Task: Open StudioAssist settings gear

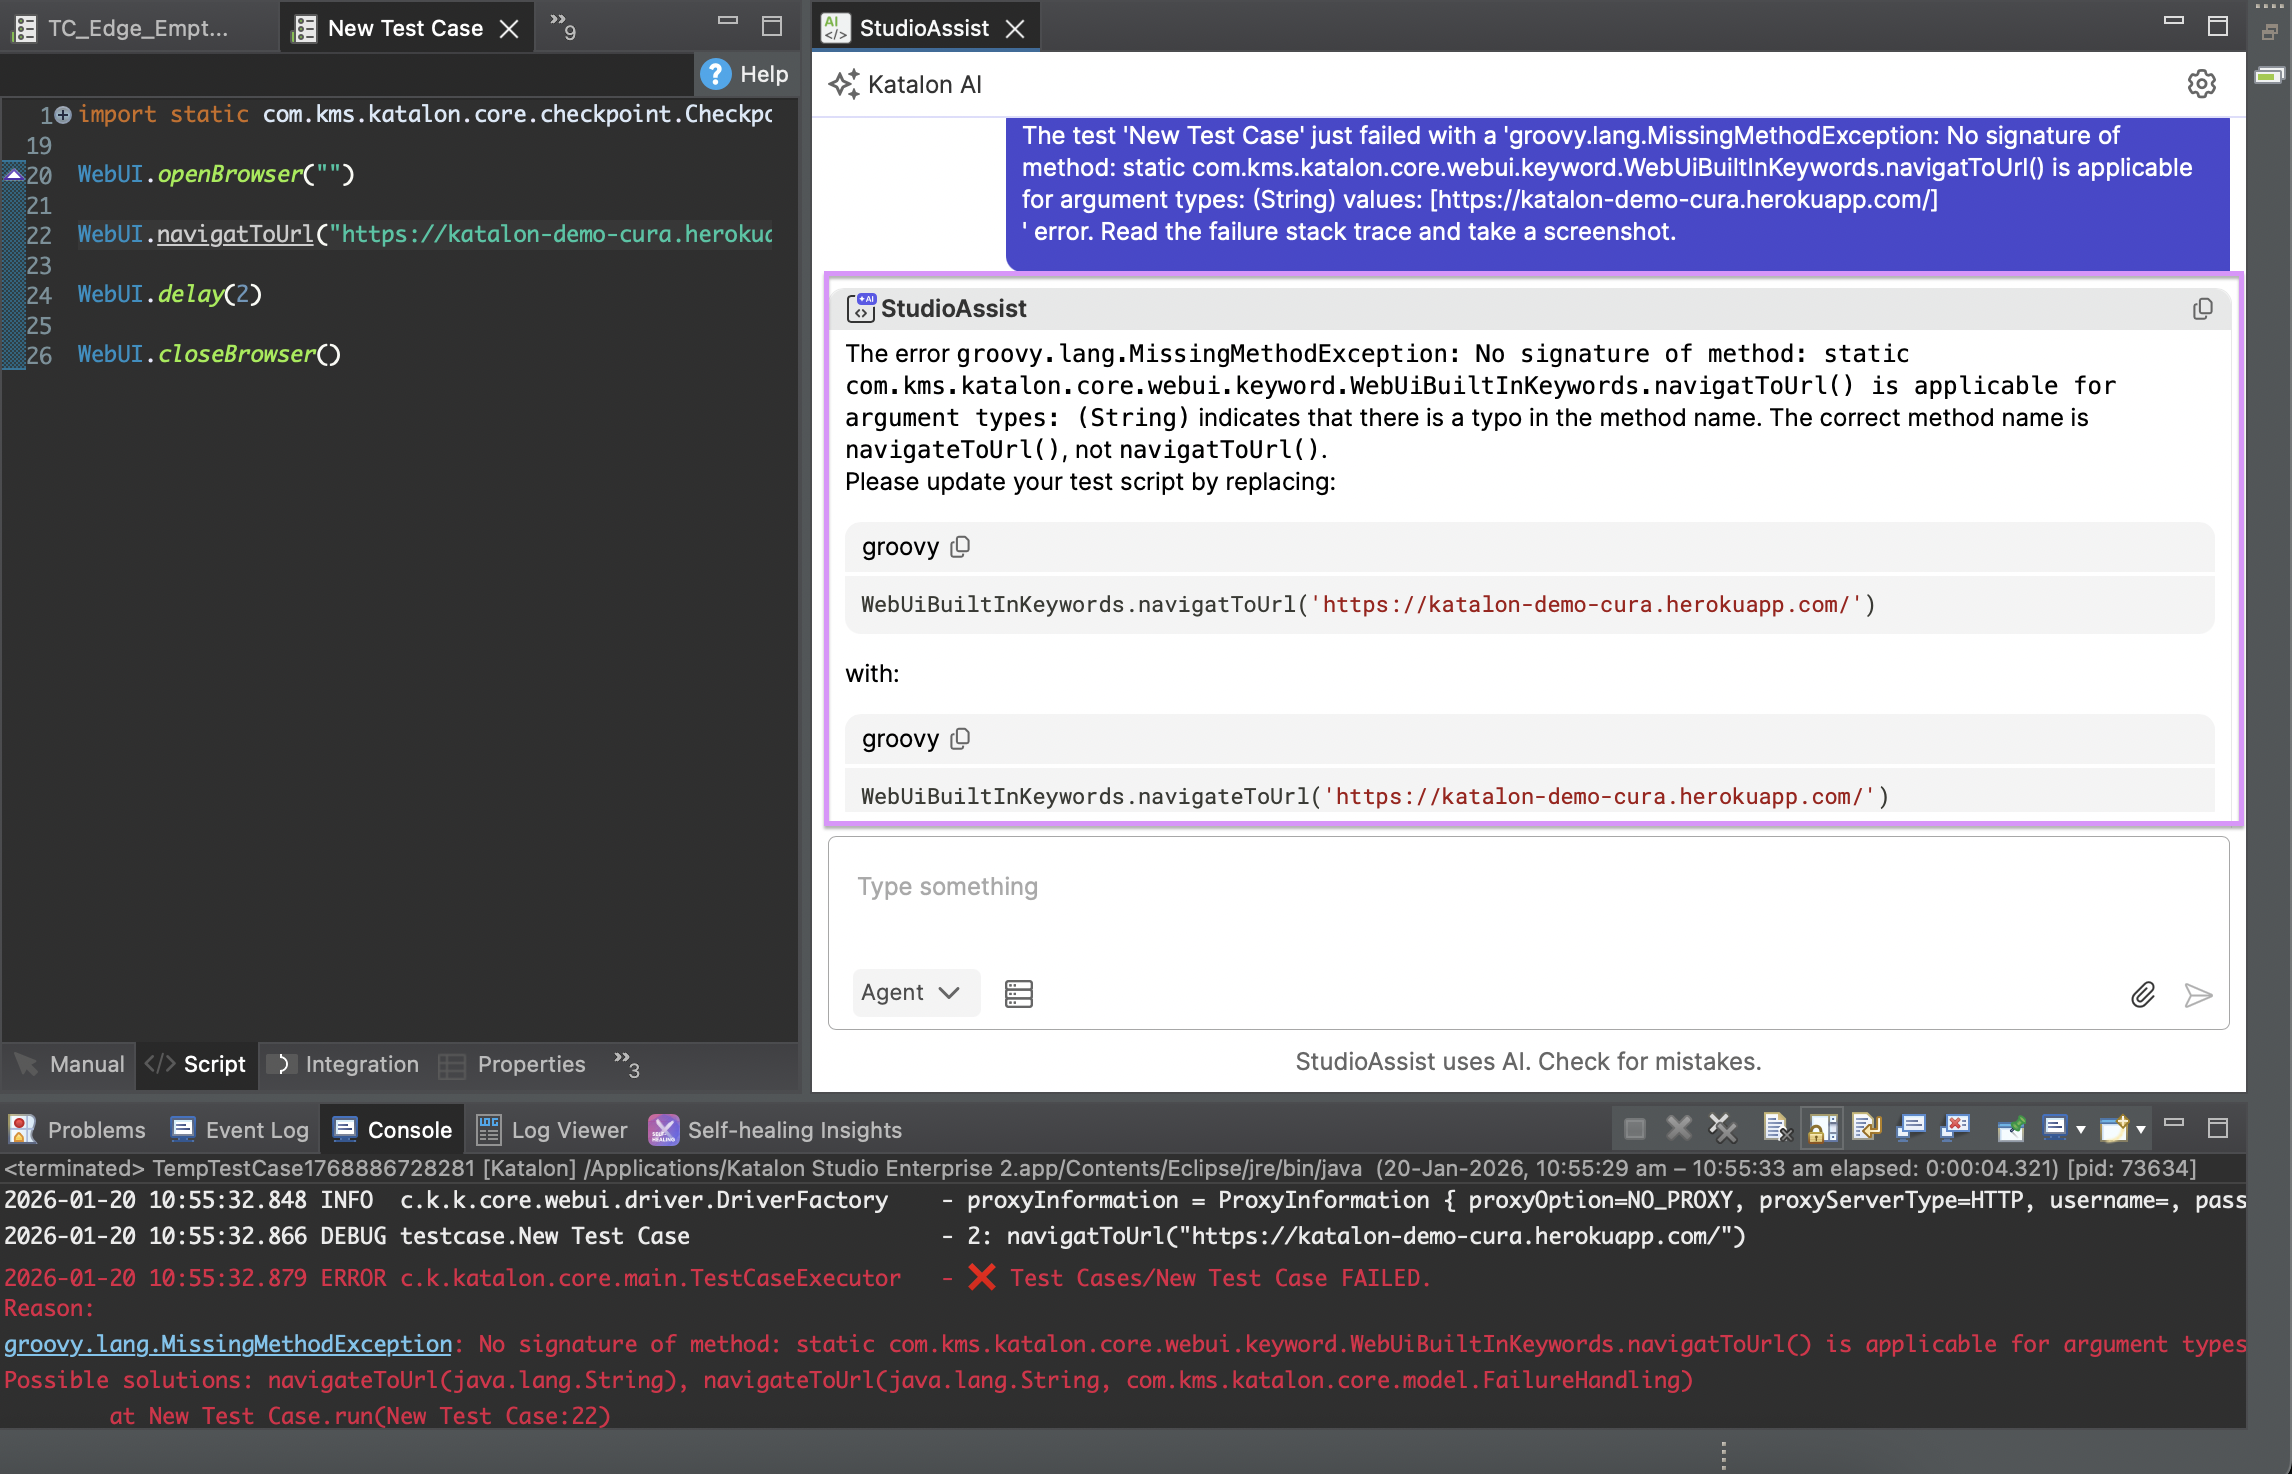Action: (2201, 84)
